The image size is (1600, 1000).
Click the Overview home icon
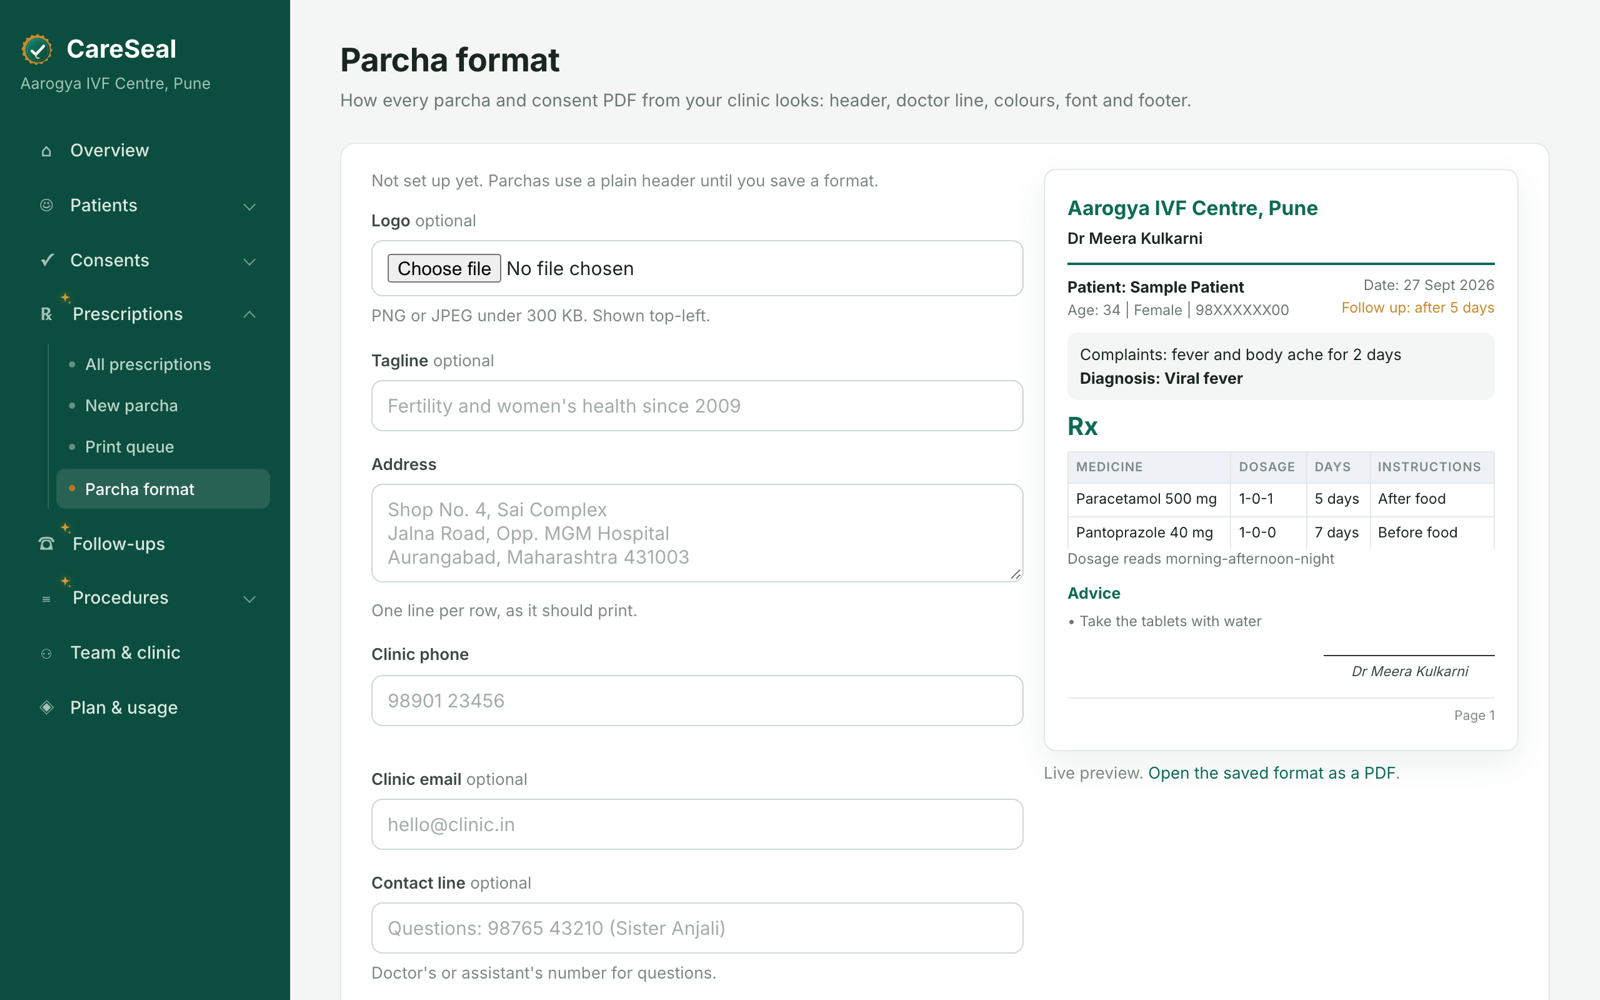coord(46,151)
